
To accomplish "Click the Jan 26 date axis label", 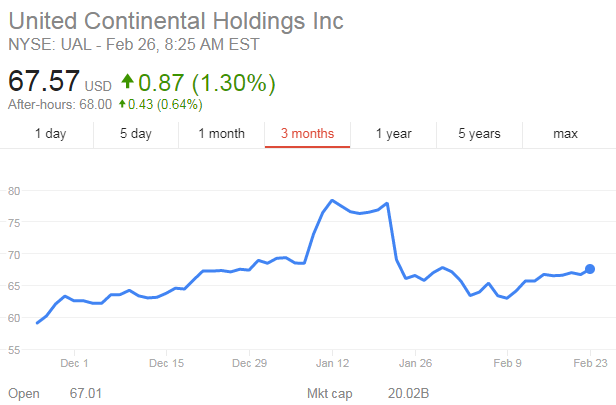I will tap(415, 363).
